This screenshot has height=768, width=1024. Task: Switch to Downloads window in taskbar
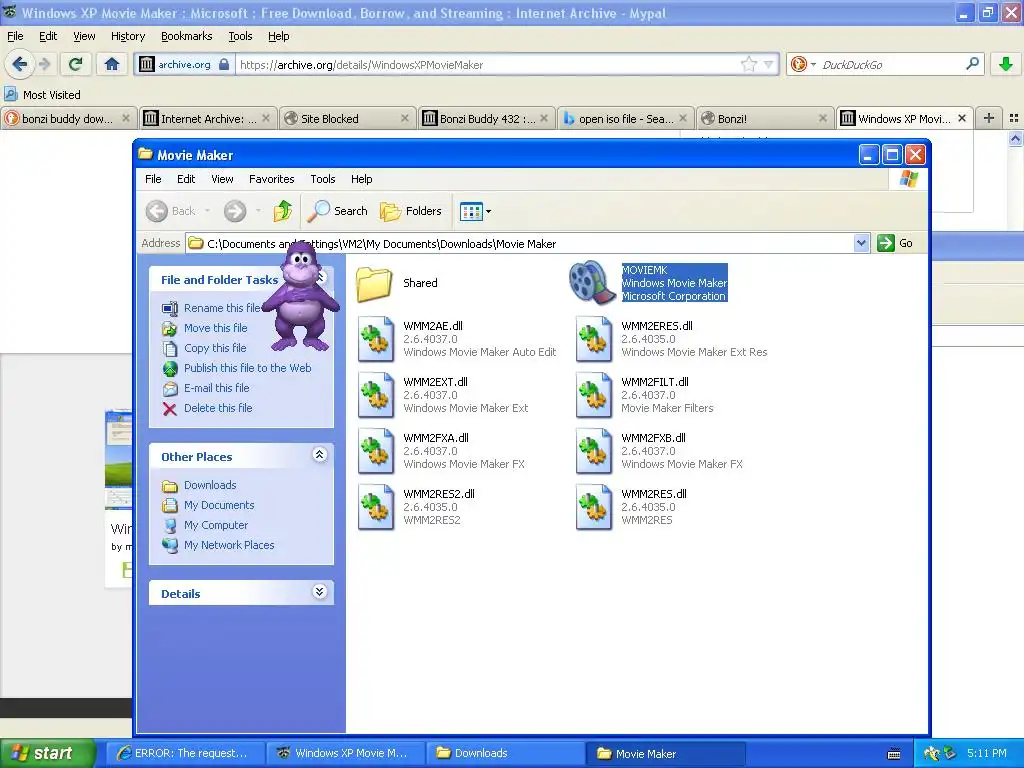504,753
